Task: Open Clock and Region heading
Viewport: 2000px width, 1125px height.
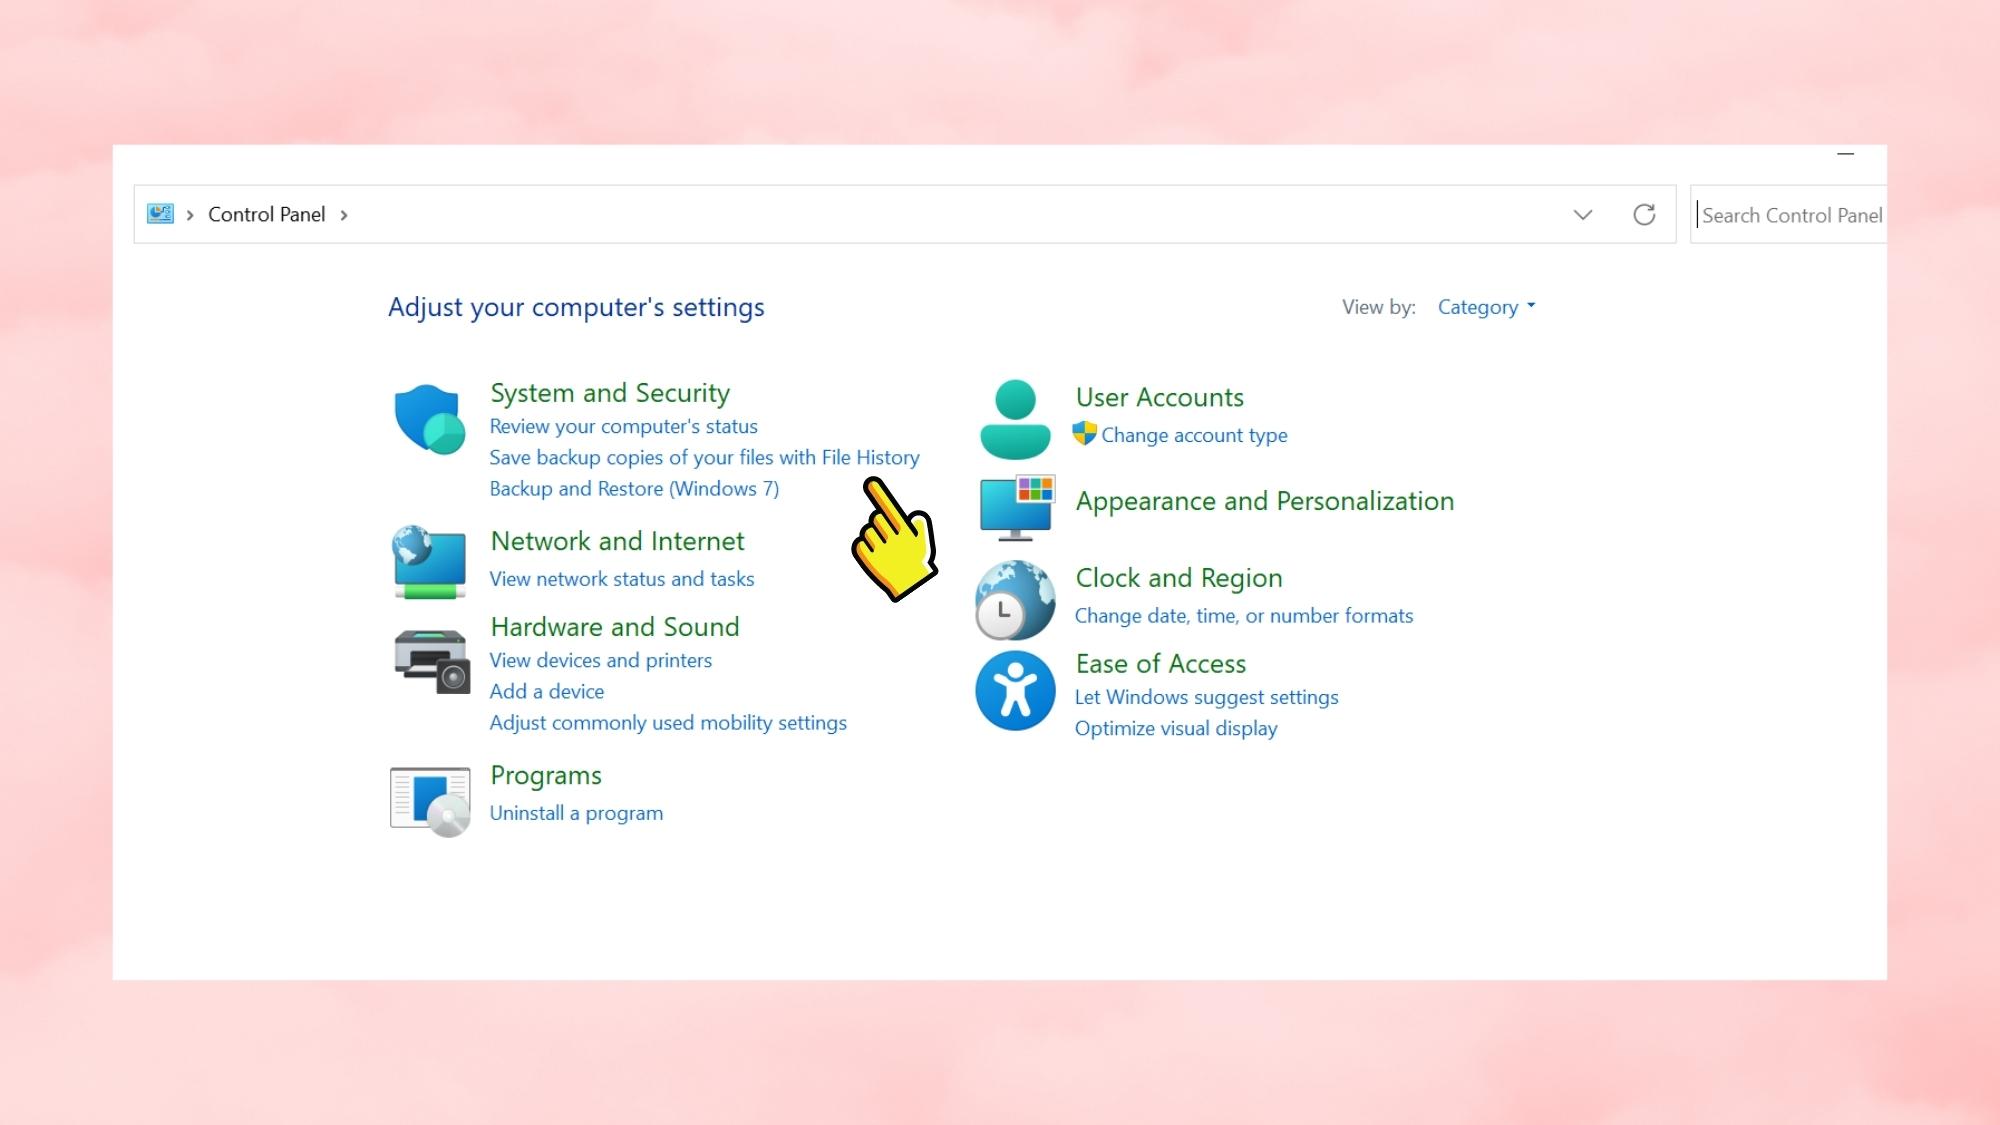Action: click(1178, 578)
